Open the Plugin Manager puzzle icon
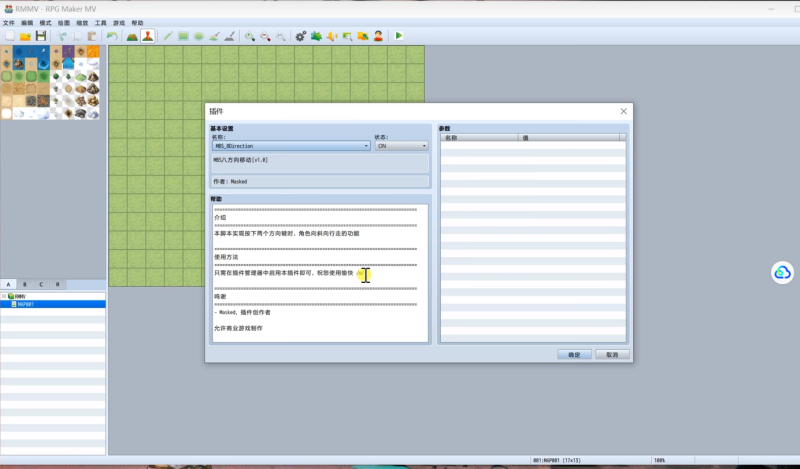This screenshot has height=469, width=800. [316, 36]
